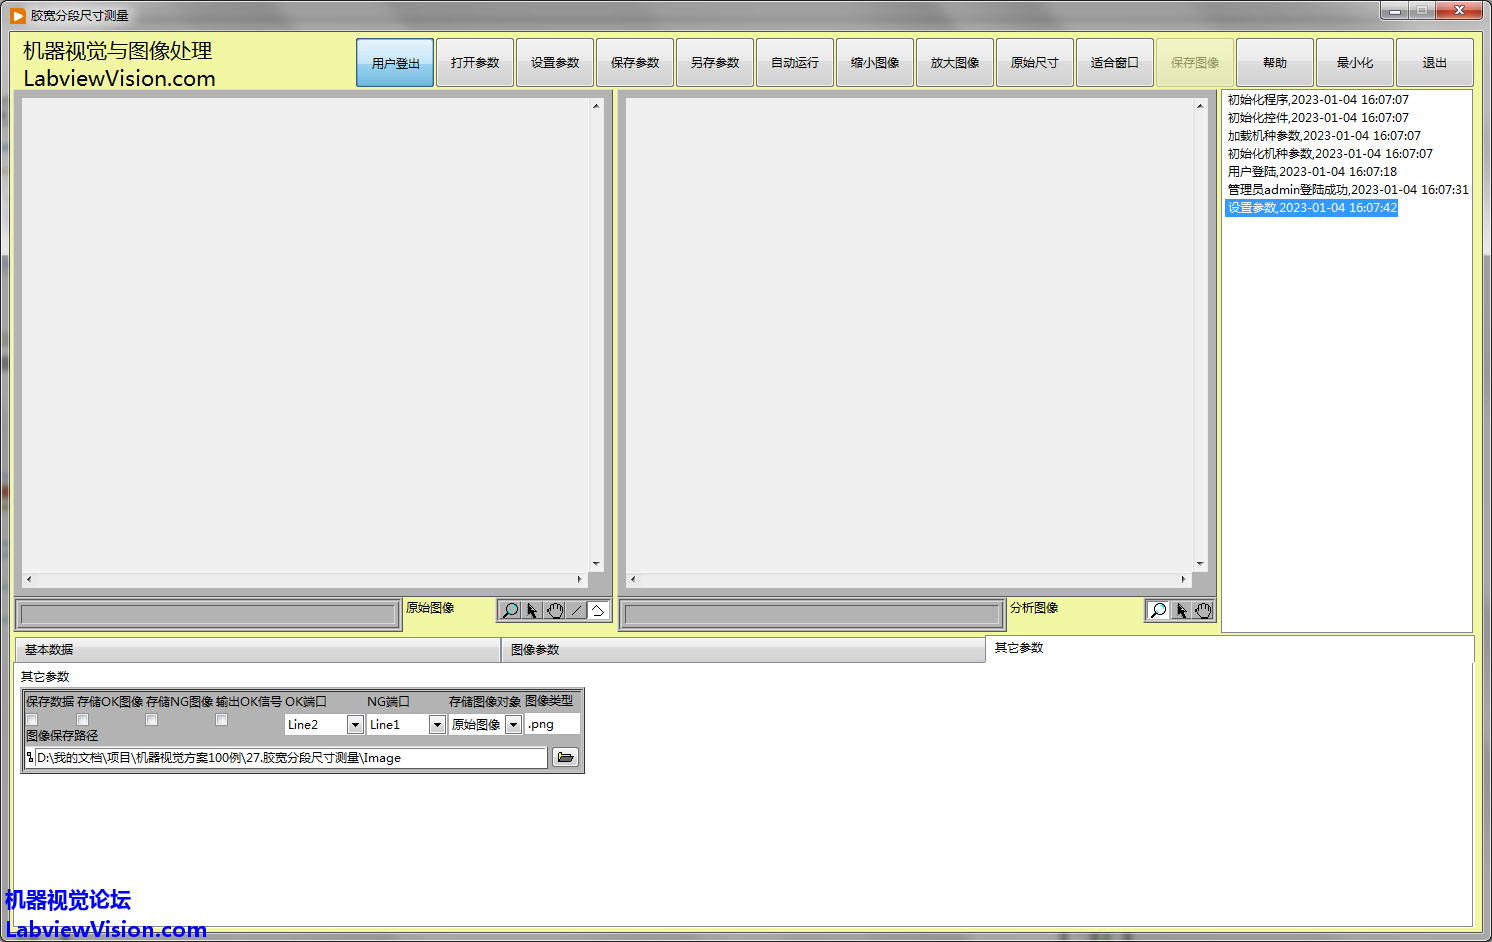This screenshot has width=1492, height=942.
Task: Select pan hand tool in 分析图像 toolbar
Action: [1203, 610]
